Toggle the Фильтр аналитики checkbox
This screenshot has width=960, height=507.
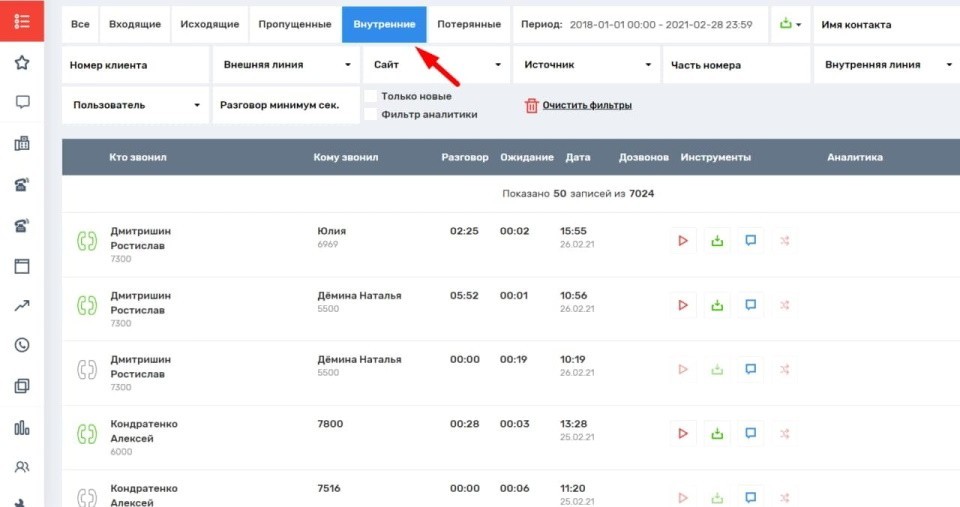(x=371, y=114)
